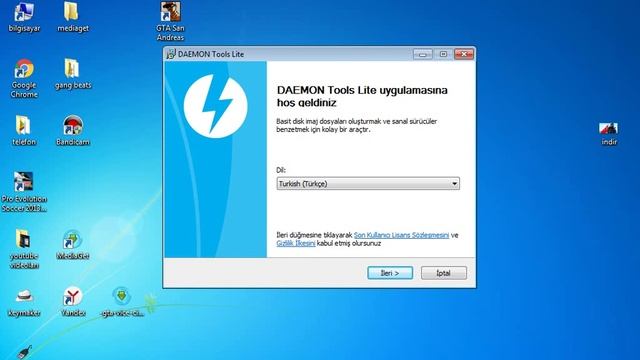Screen dimensions: 640x360
Task: Launch the MediaGet shortcut icon
Action: 73,245
